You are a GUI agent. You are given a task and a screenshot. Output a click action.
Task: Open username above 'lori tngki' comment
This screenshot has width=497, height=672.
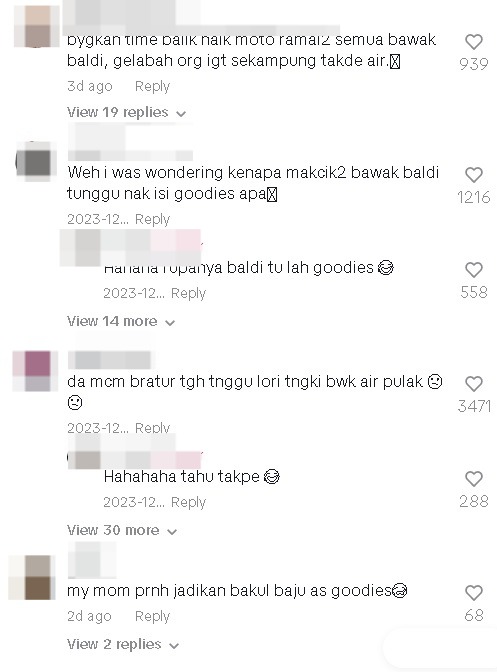click(109, 360)
